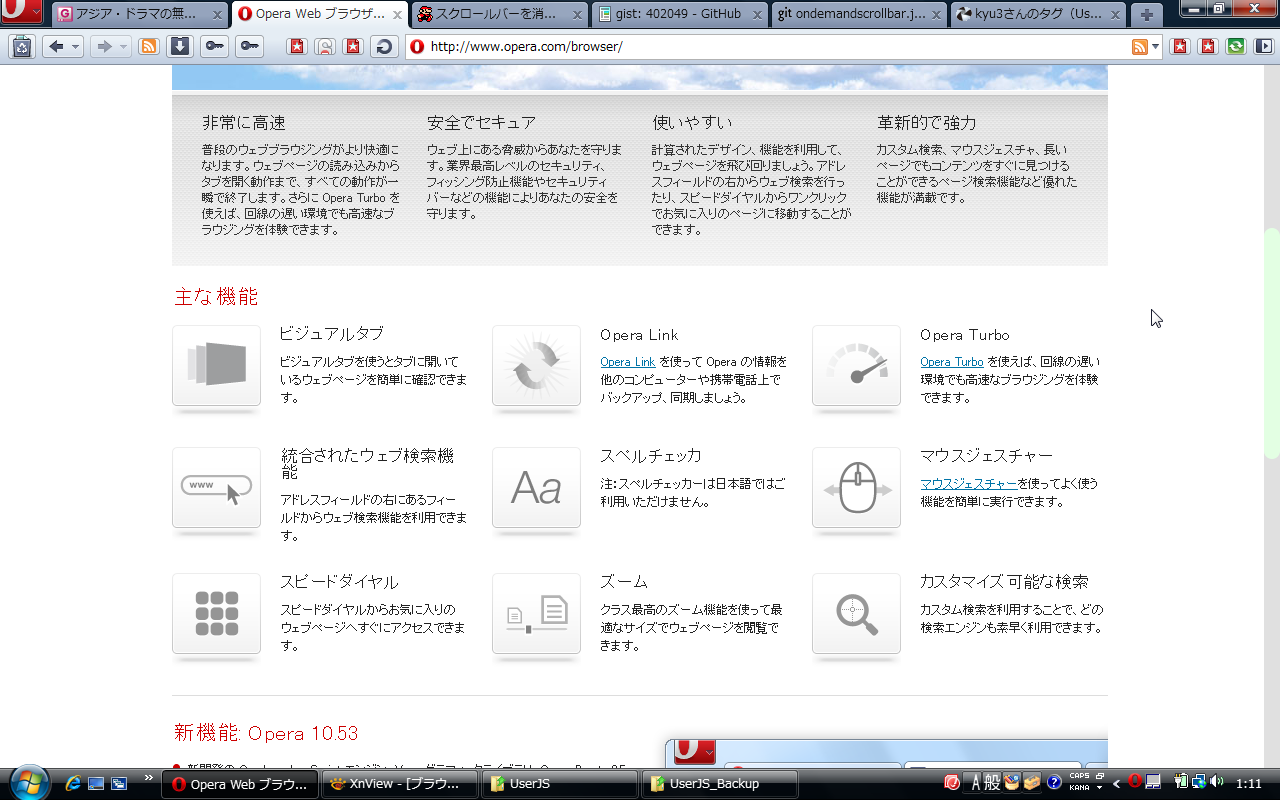Expand the forward button history dropdown
The height and width of the screenshot is (800, 1280).
coord(123,46)
